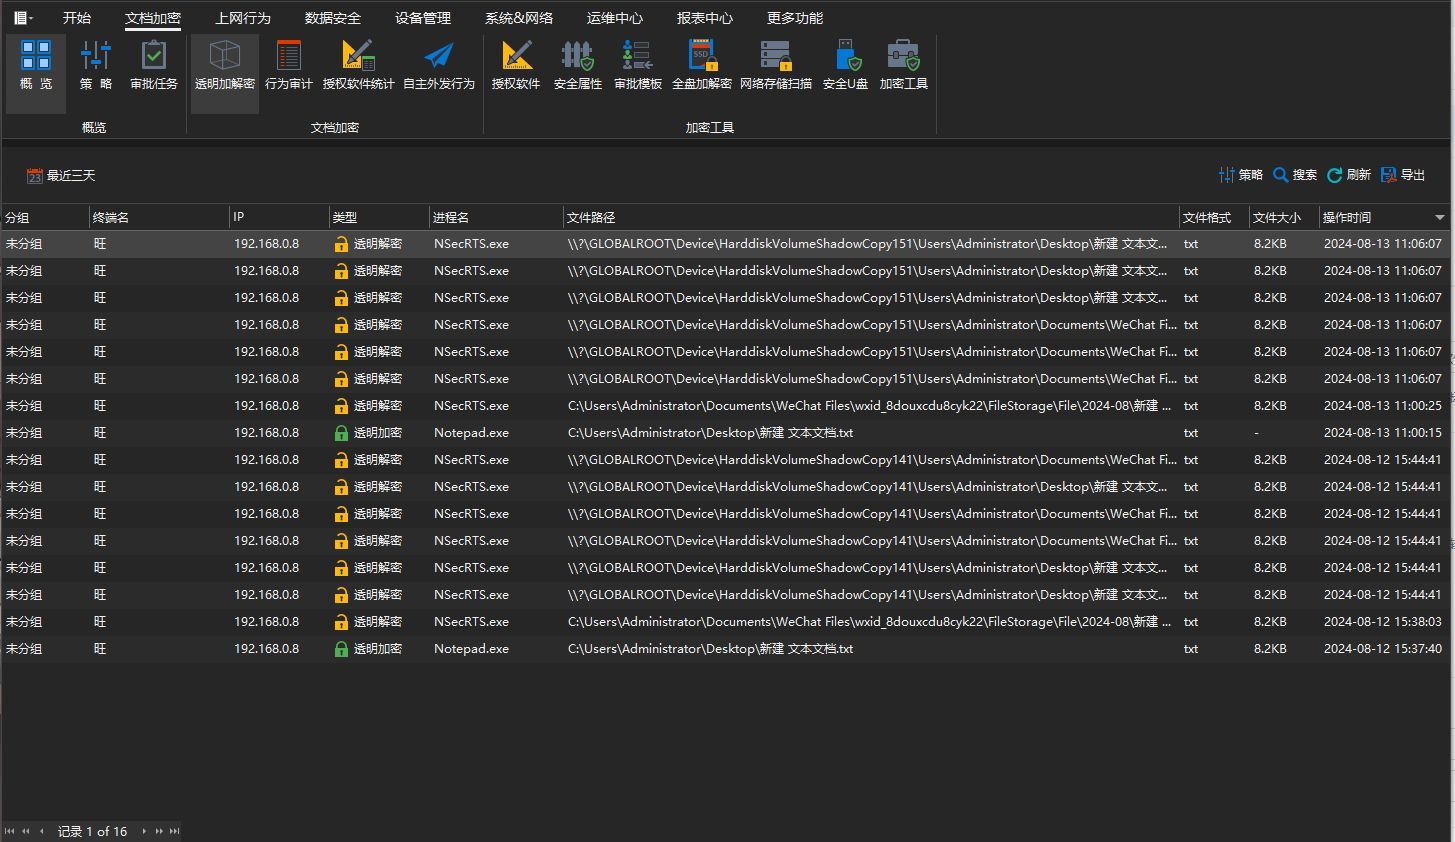Click yellow lock in the 2024-08-12 15:38:03 row
The height and width of the screenshot is (842, 1455).
click(341, 622)
